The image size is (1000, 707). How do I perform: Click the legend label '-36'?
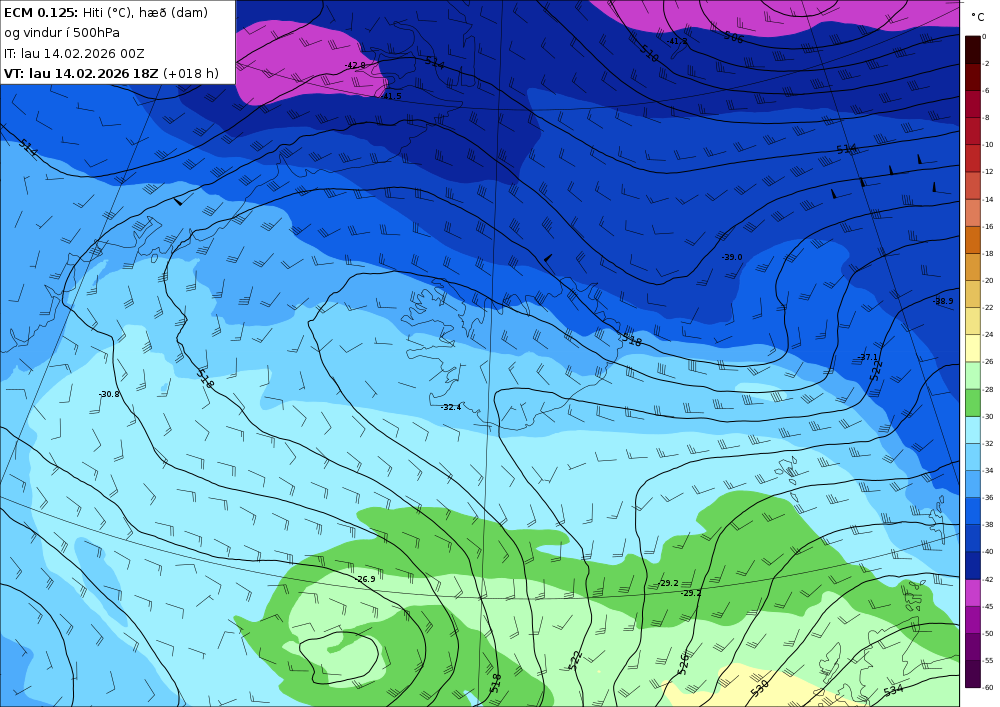click(x=988, y=498)
